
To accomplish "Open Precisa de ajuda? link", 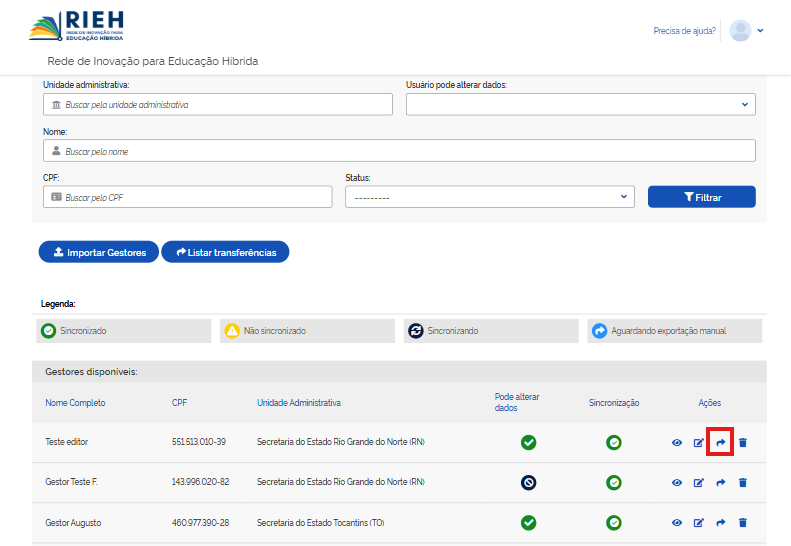I will [x=685, y=31].
